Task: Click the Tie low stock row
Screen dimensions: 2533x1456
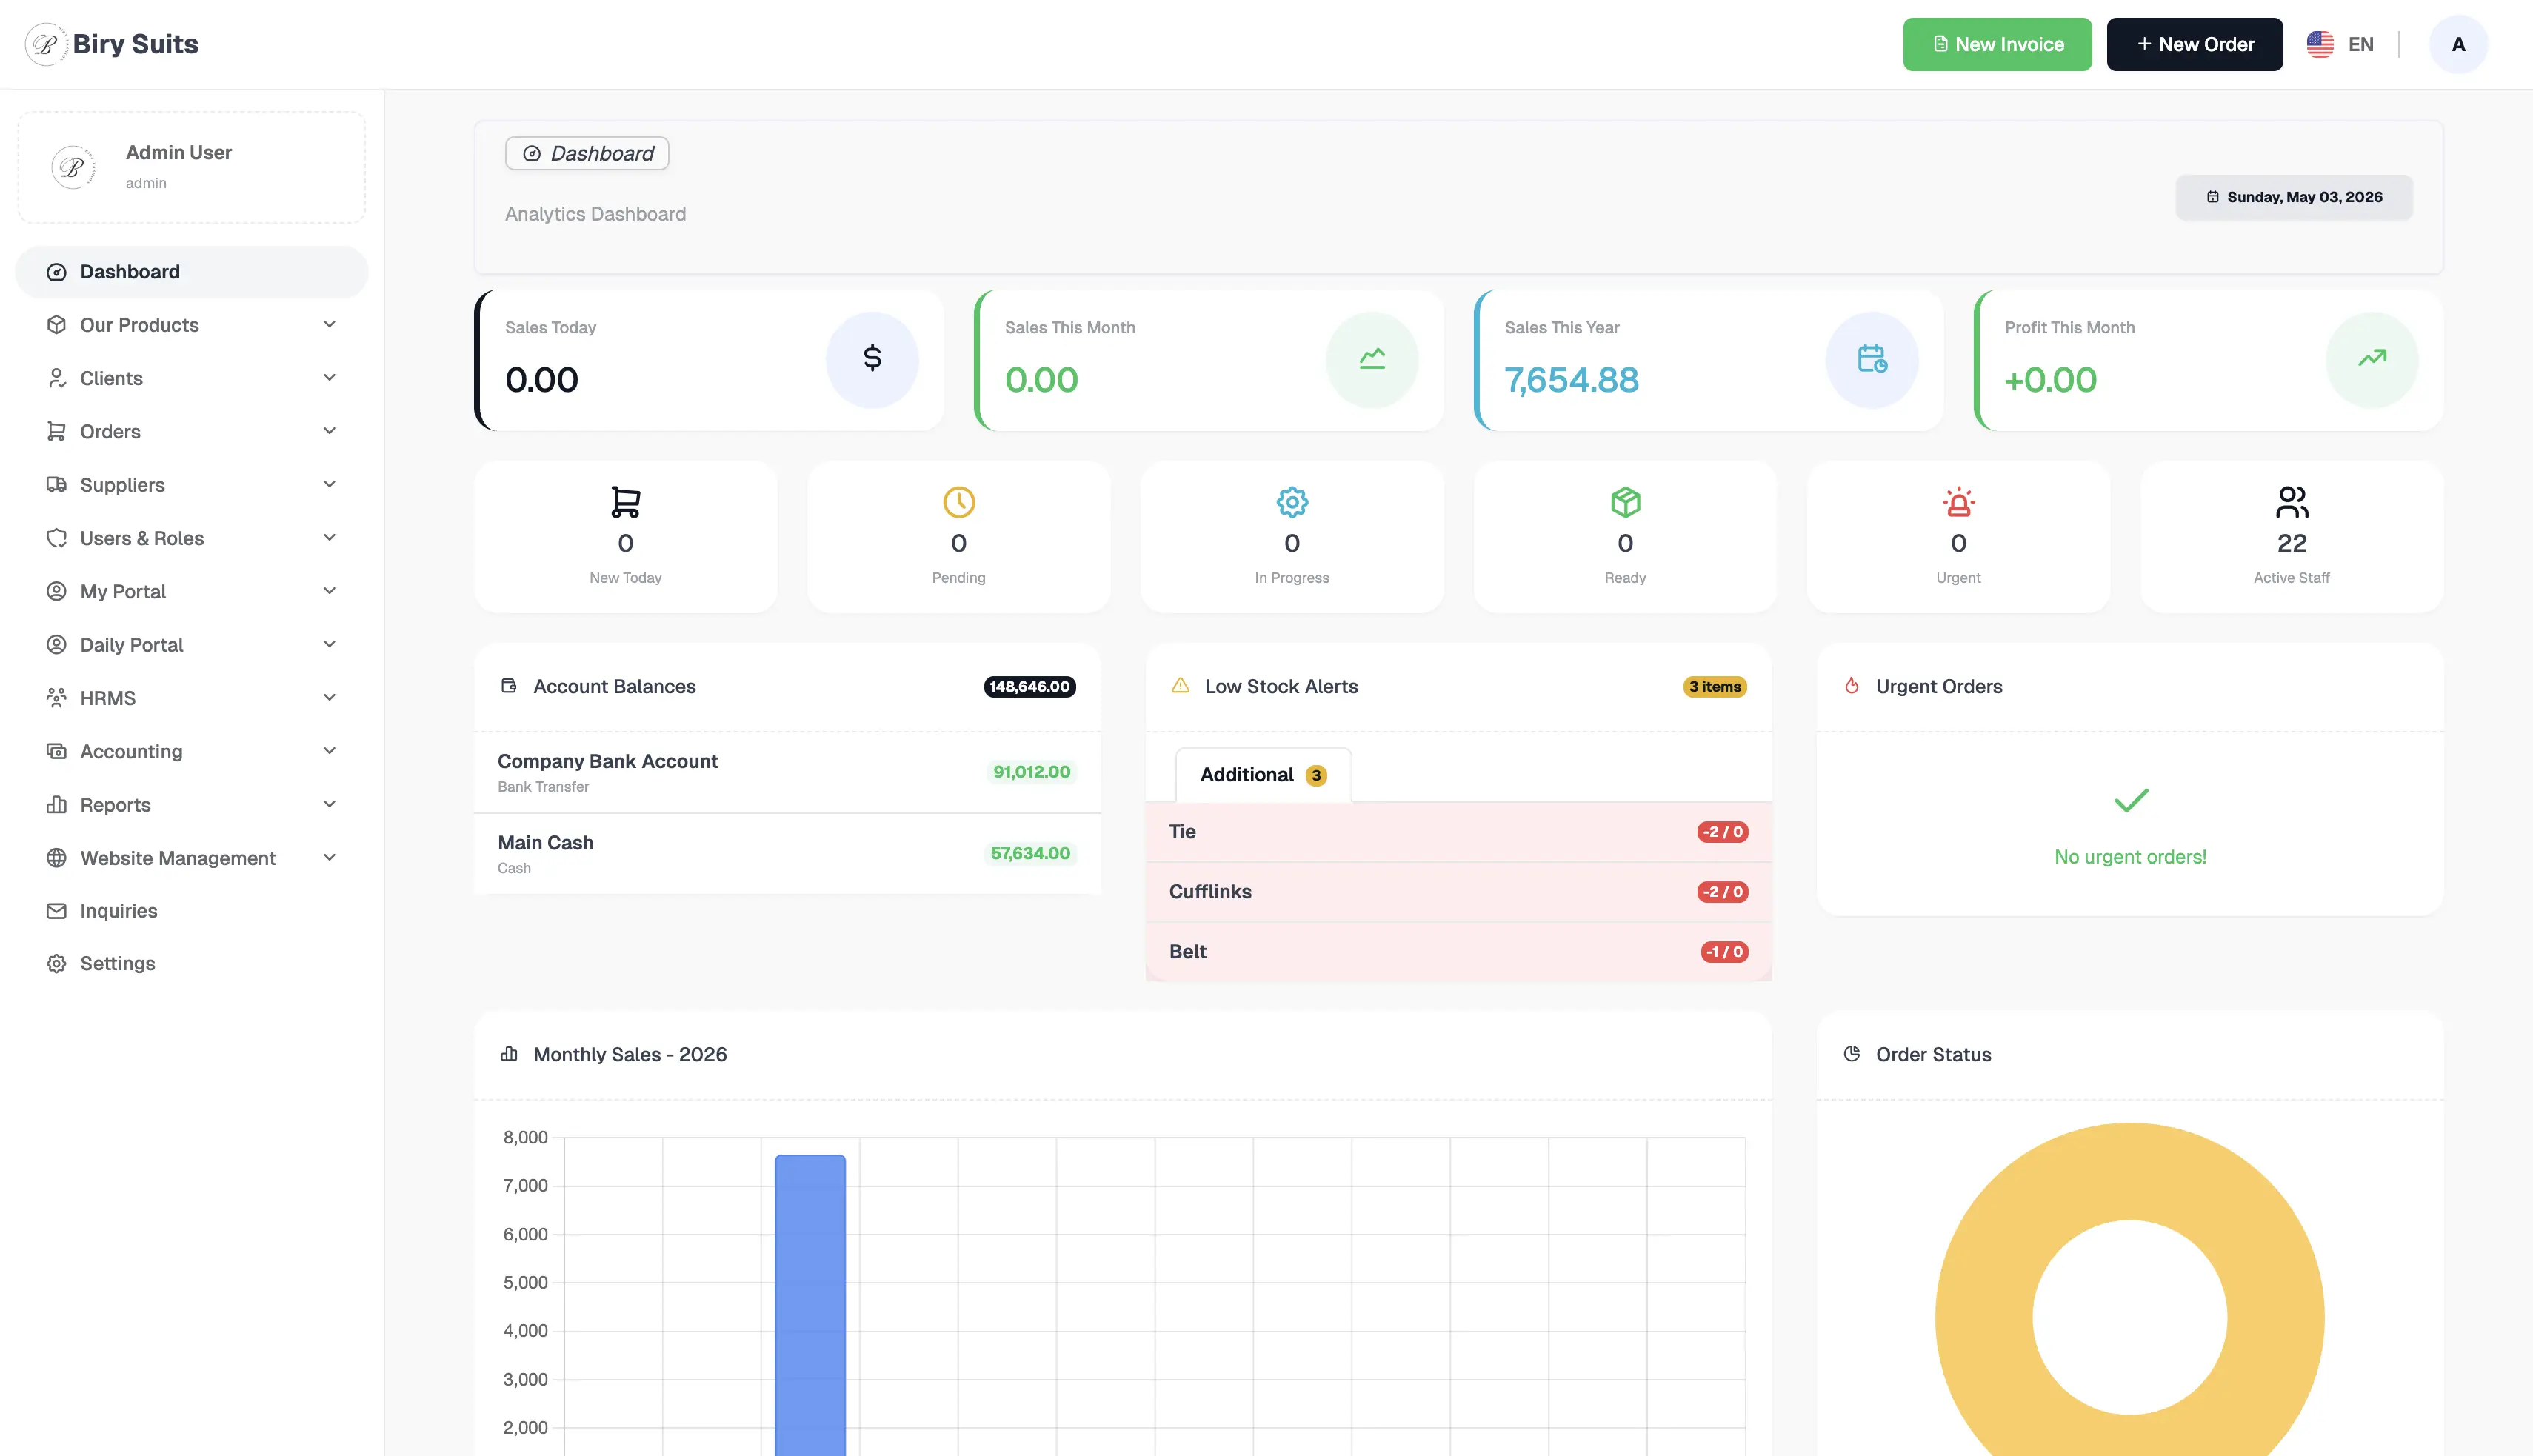Action: [1458, 832]
